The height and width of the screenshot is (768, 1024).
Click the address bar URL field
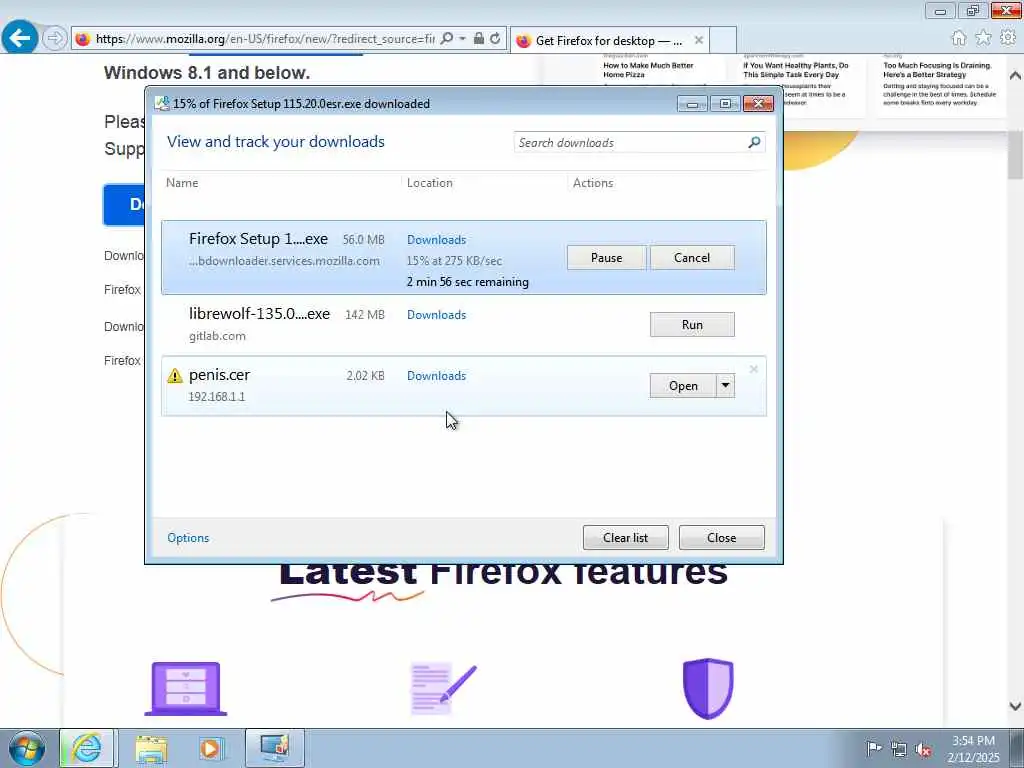click(x=264, y=39)
